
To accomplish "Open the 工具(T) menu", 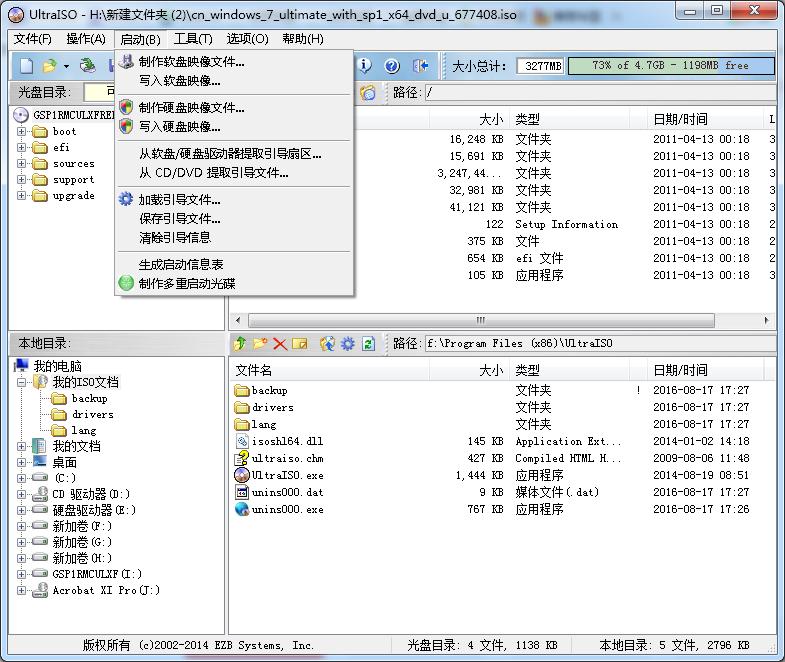I will click(193, 39).
